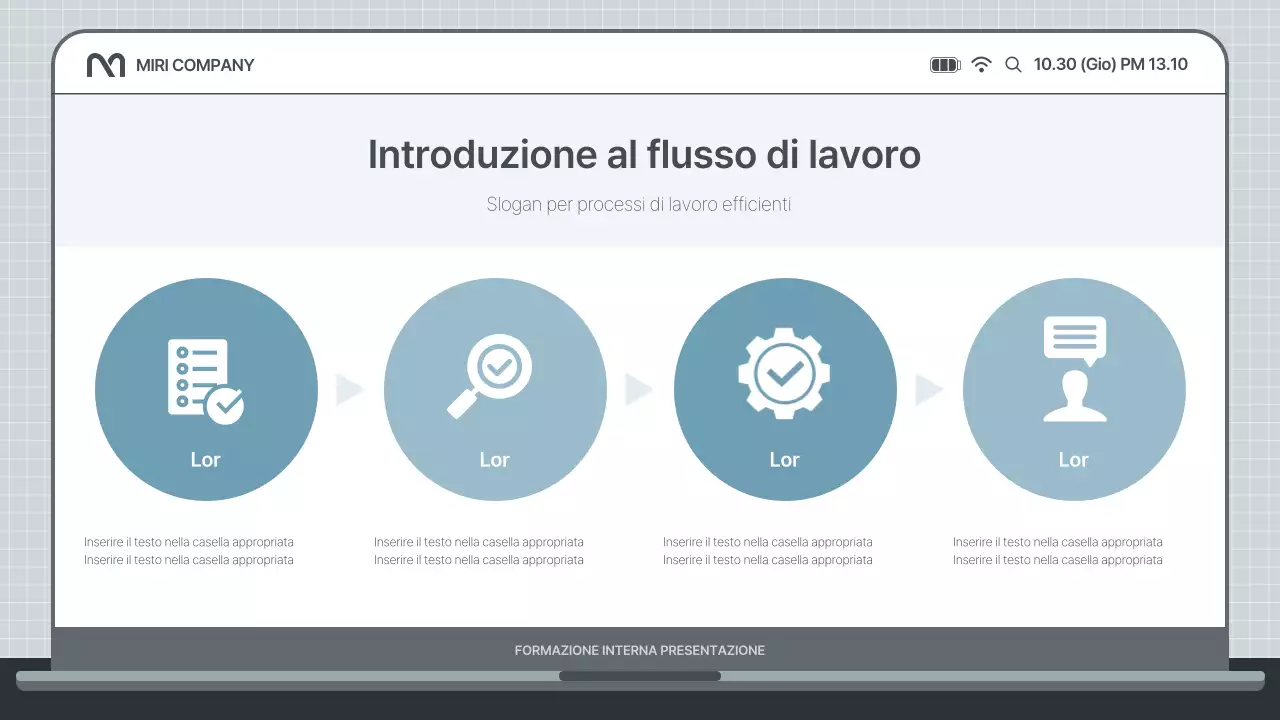Open the FORMAZIONE INTERNA PRESENTAZIONE footer link
Screen dimensions: 1280x720
(x=639, y=649)
